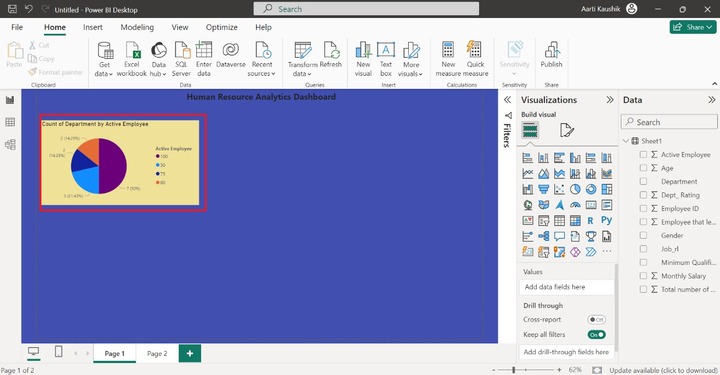Screen dimensions: 720x375
Task: Switch to the View ribbon tab
Action: click(180, 27)
